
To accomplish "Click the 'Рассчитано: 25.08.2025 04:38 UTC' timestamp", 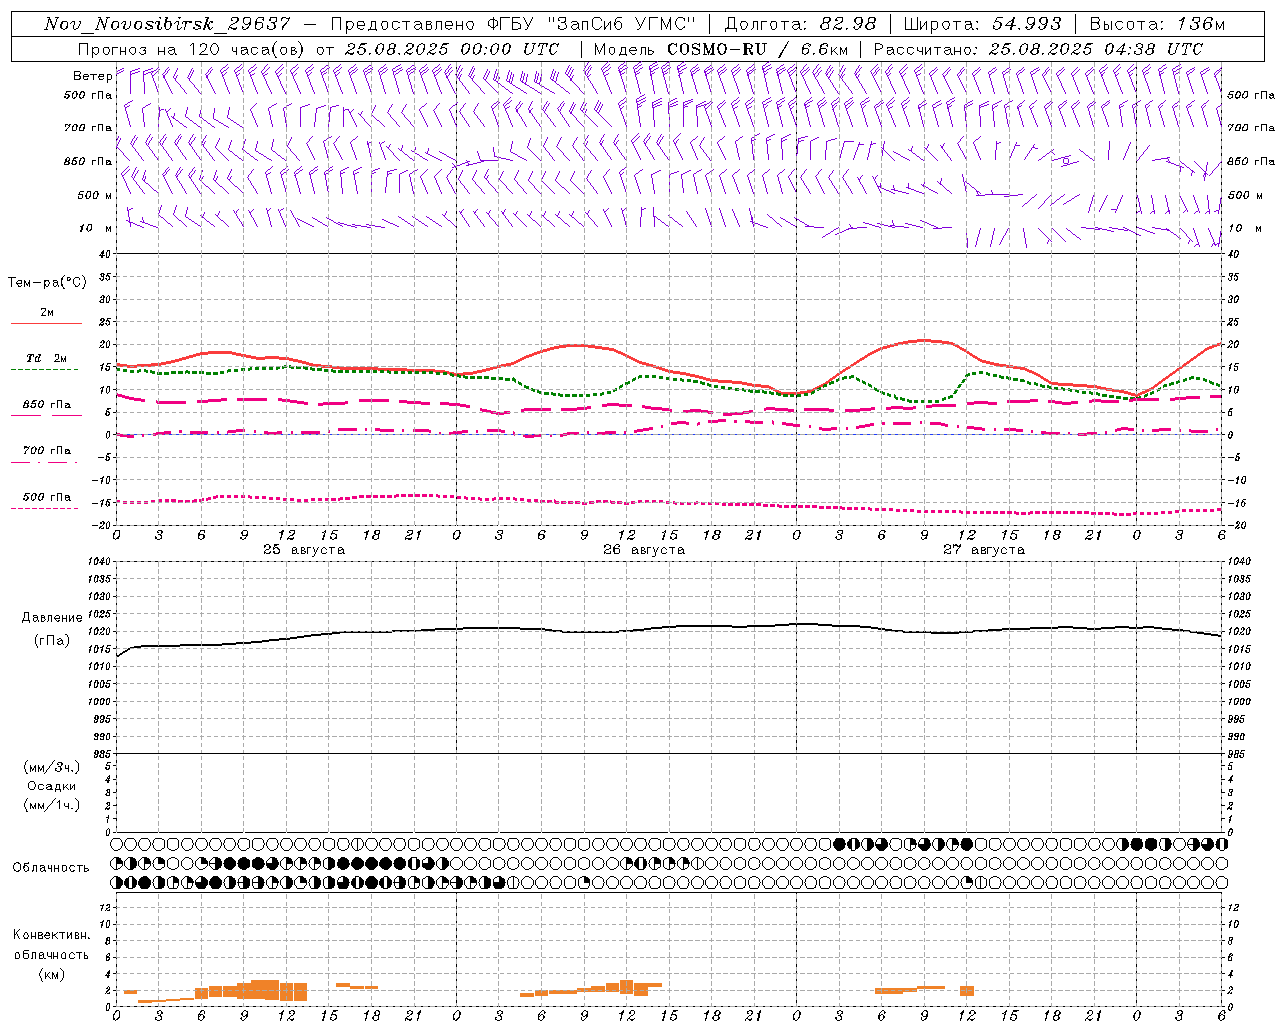I will [x=1038, y=49].
